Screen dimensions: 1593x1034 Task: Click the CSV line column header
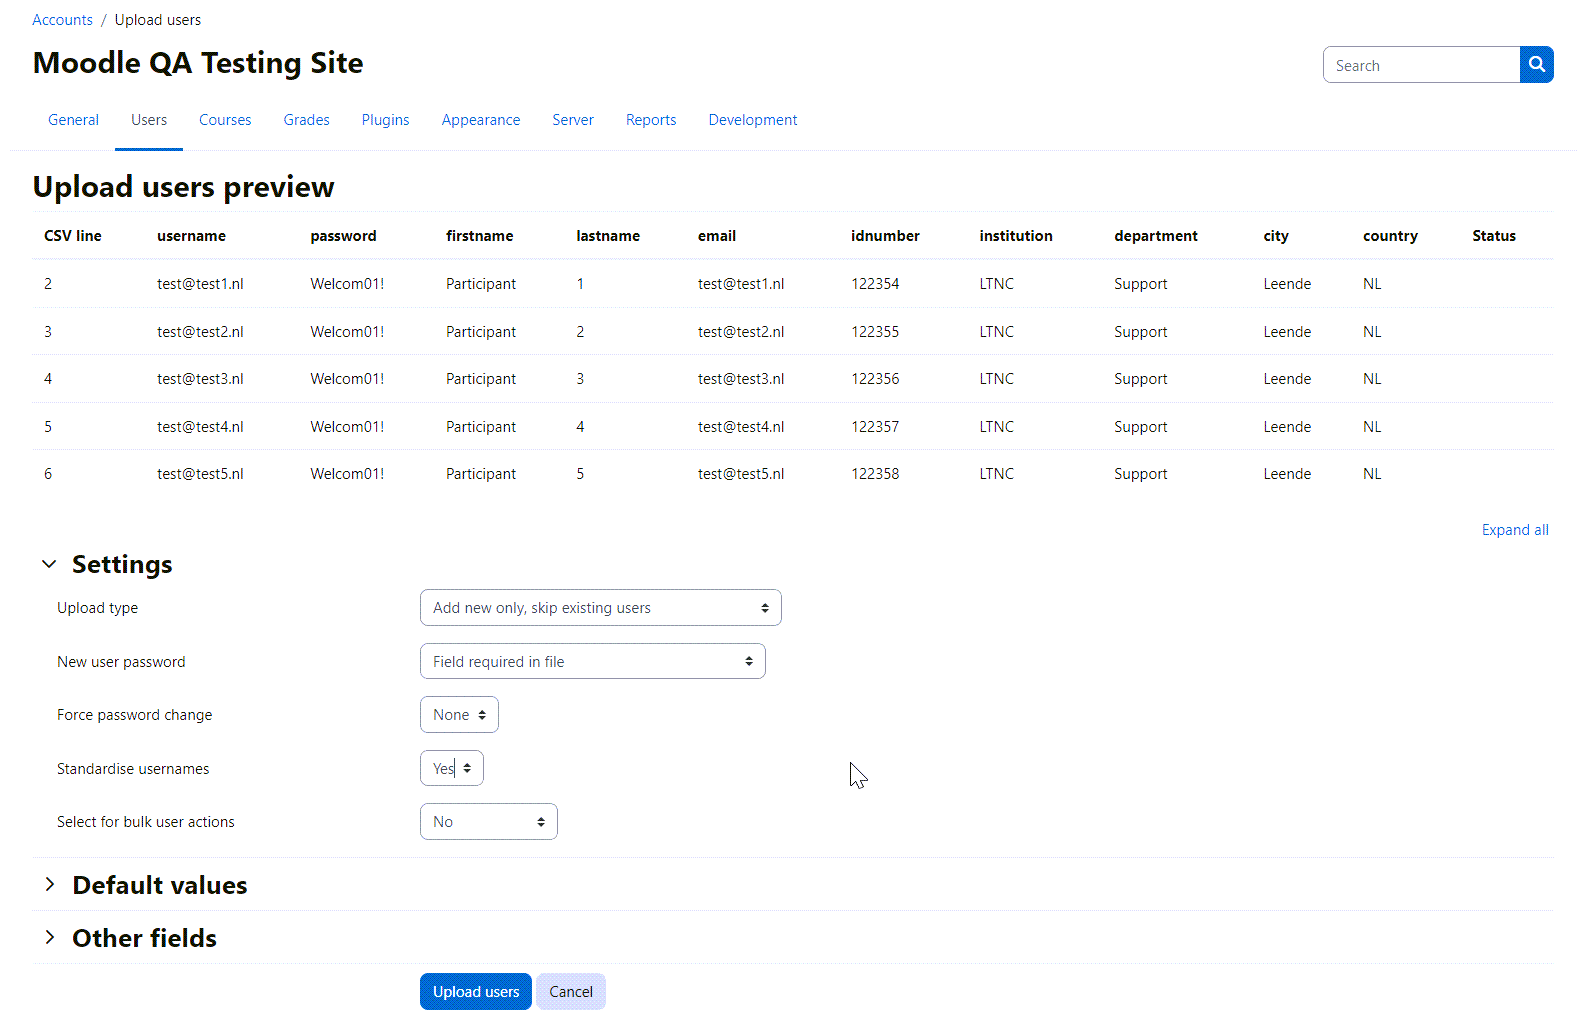[73, 236]
